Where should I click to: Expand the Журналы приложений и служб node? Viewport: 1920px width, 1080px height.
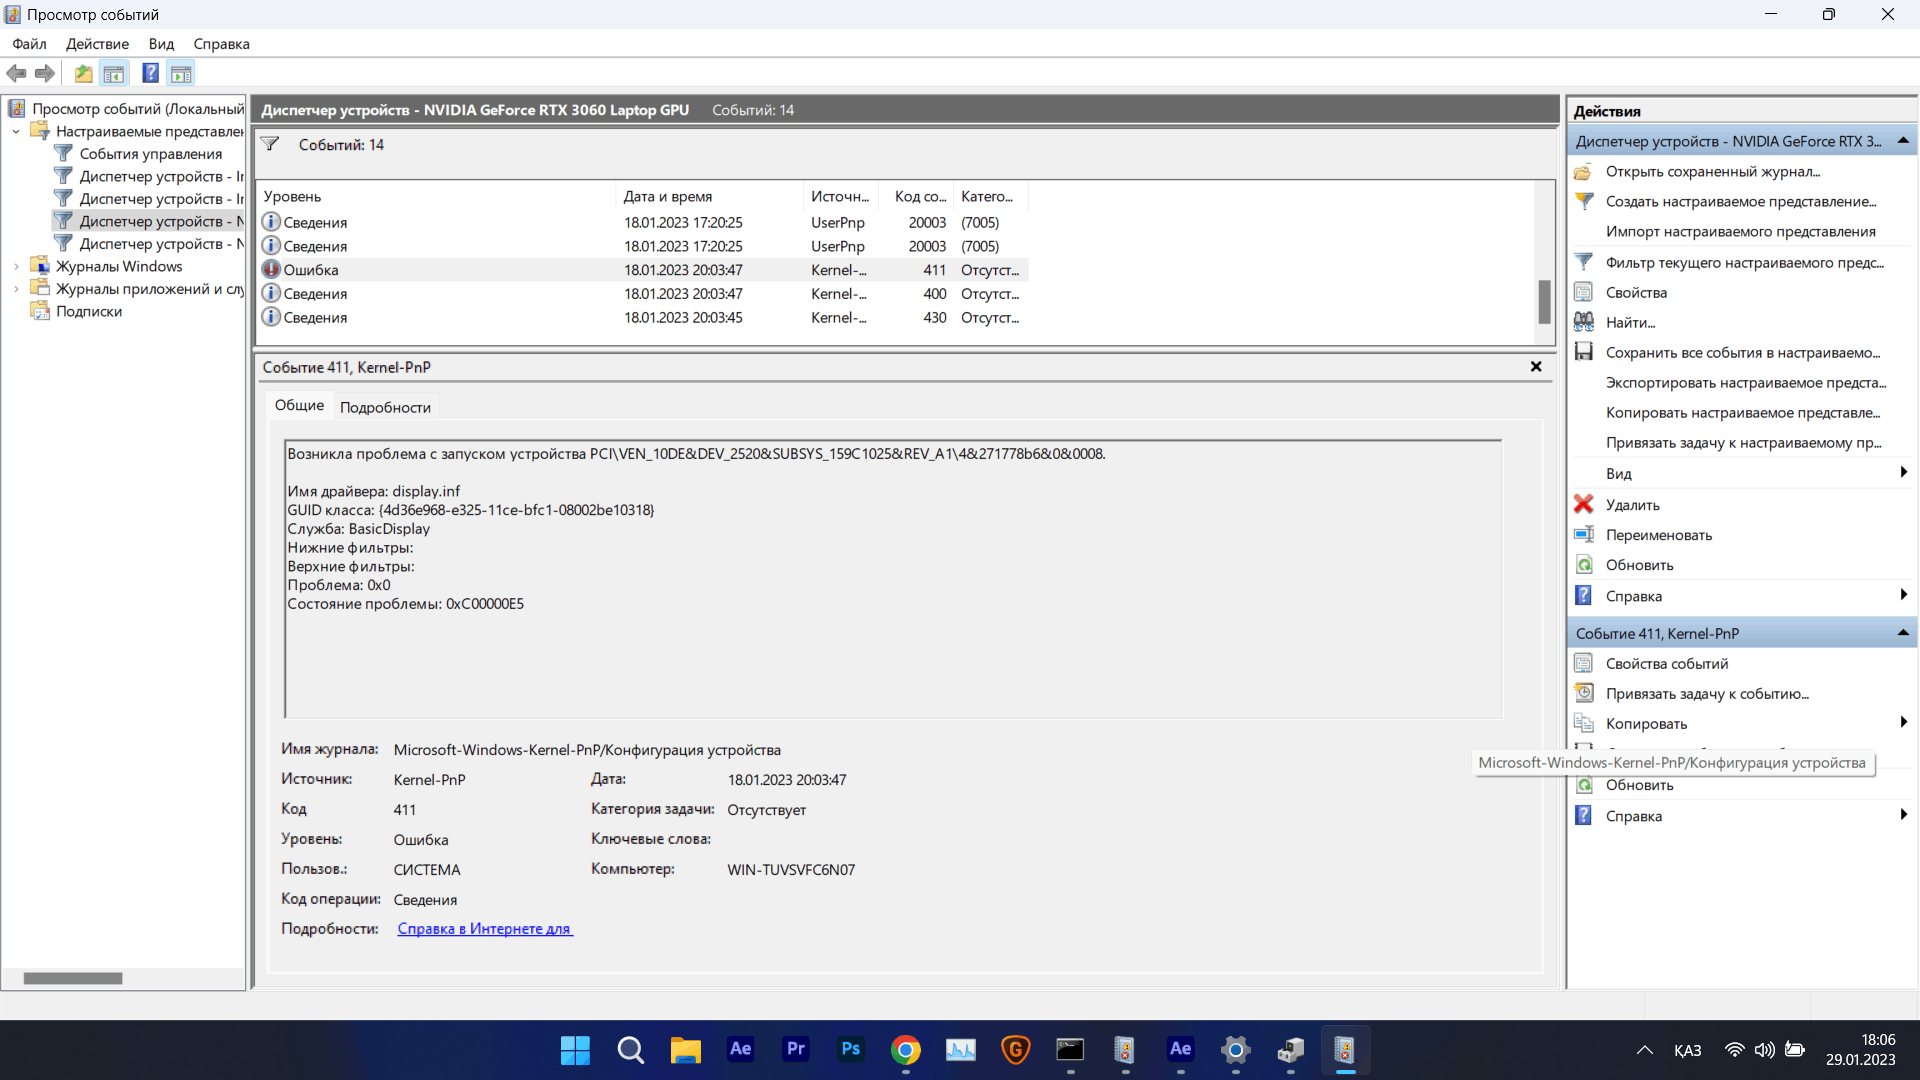pos(16,289)
